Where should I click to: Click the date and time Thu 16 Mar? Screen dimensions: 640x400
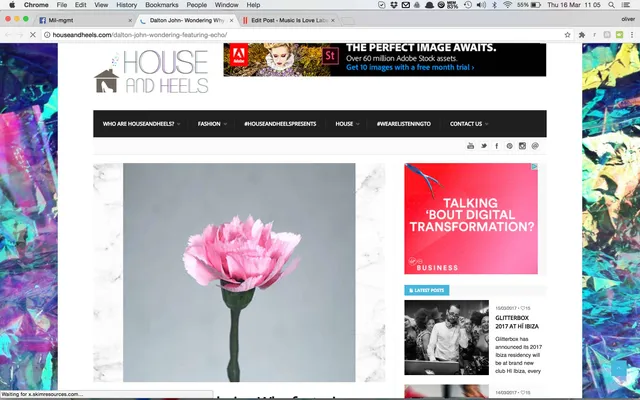pos(573,5)
